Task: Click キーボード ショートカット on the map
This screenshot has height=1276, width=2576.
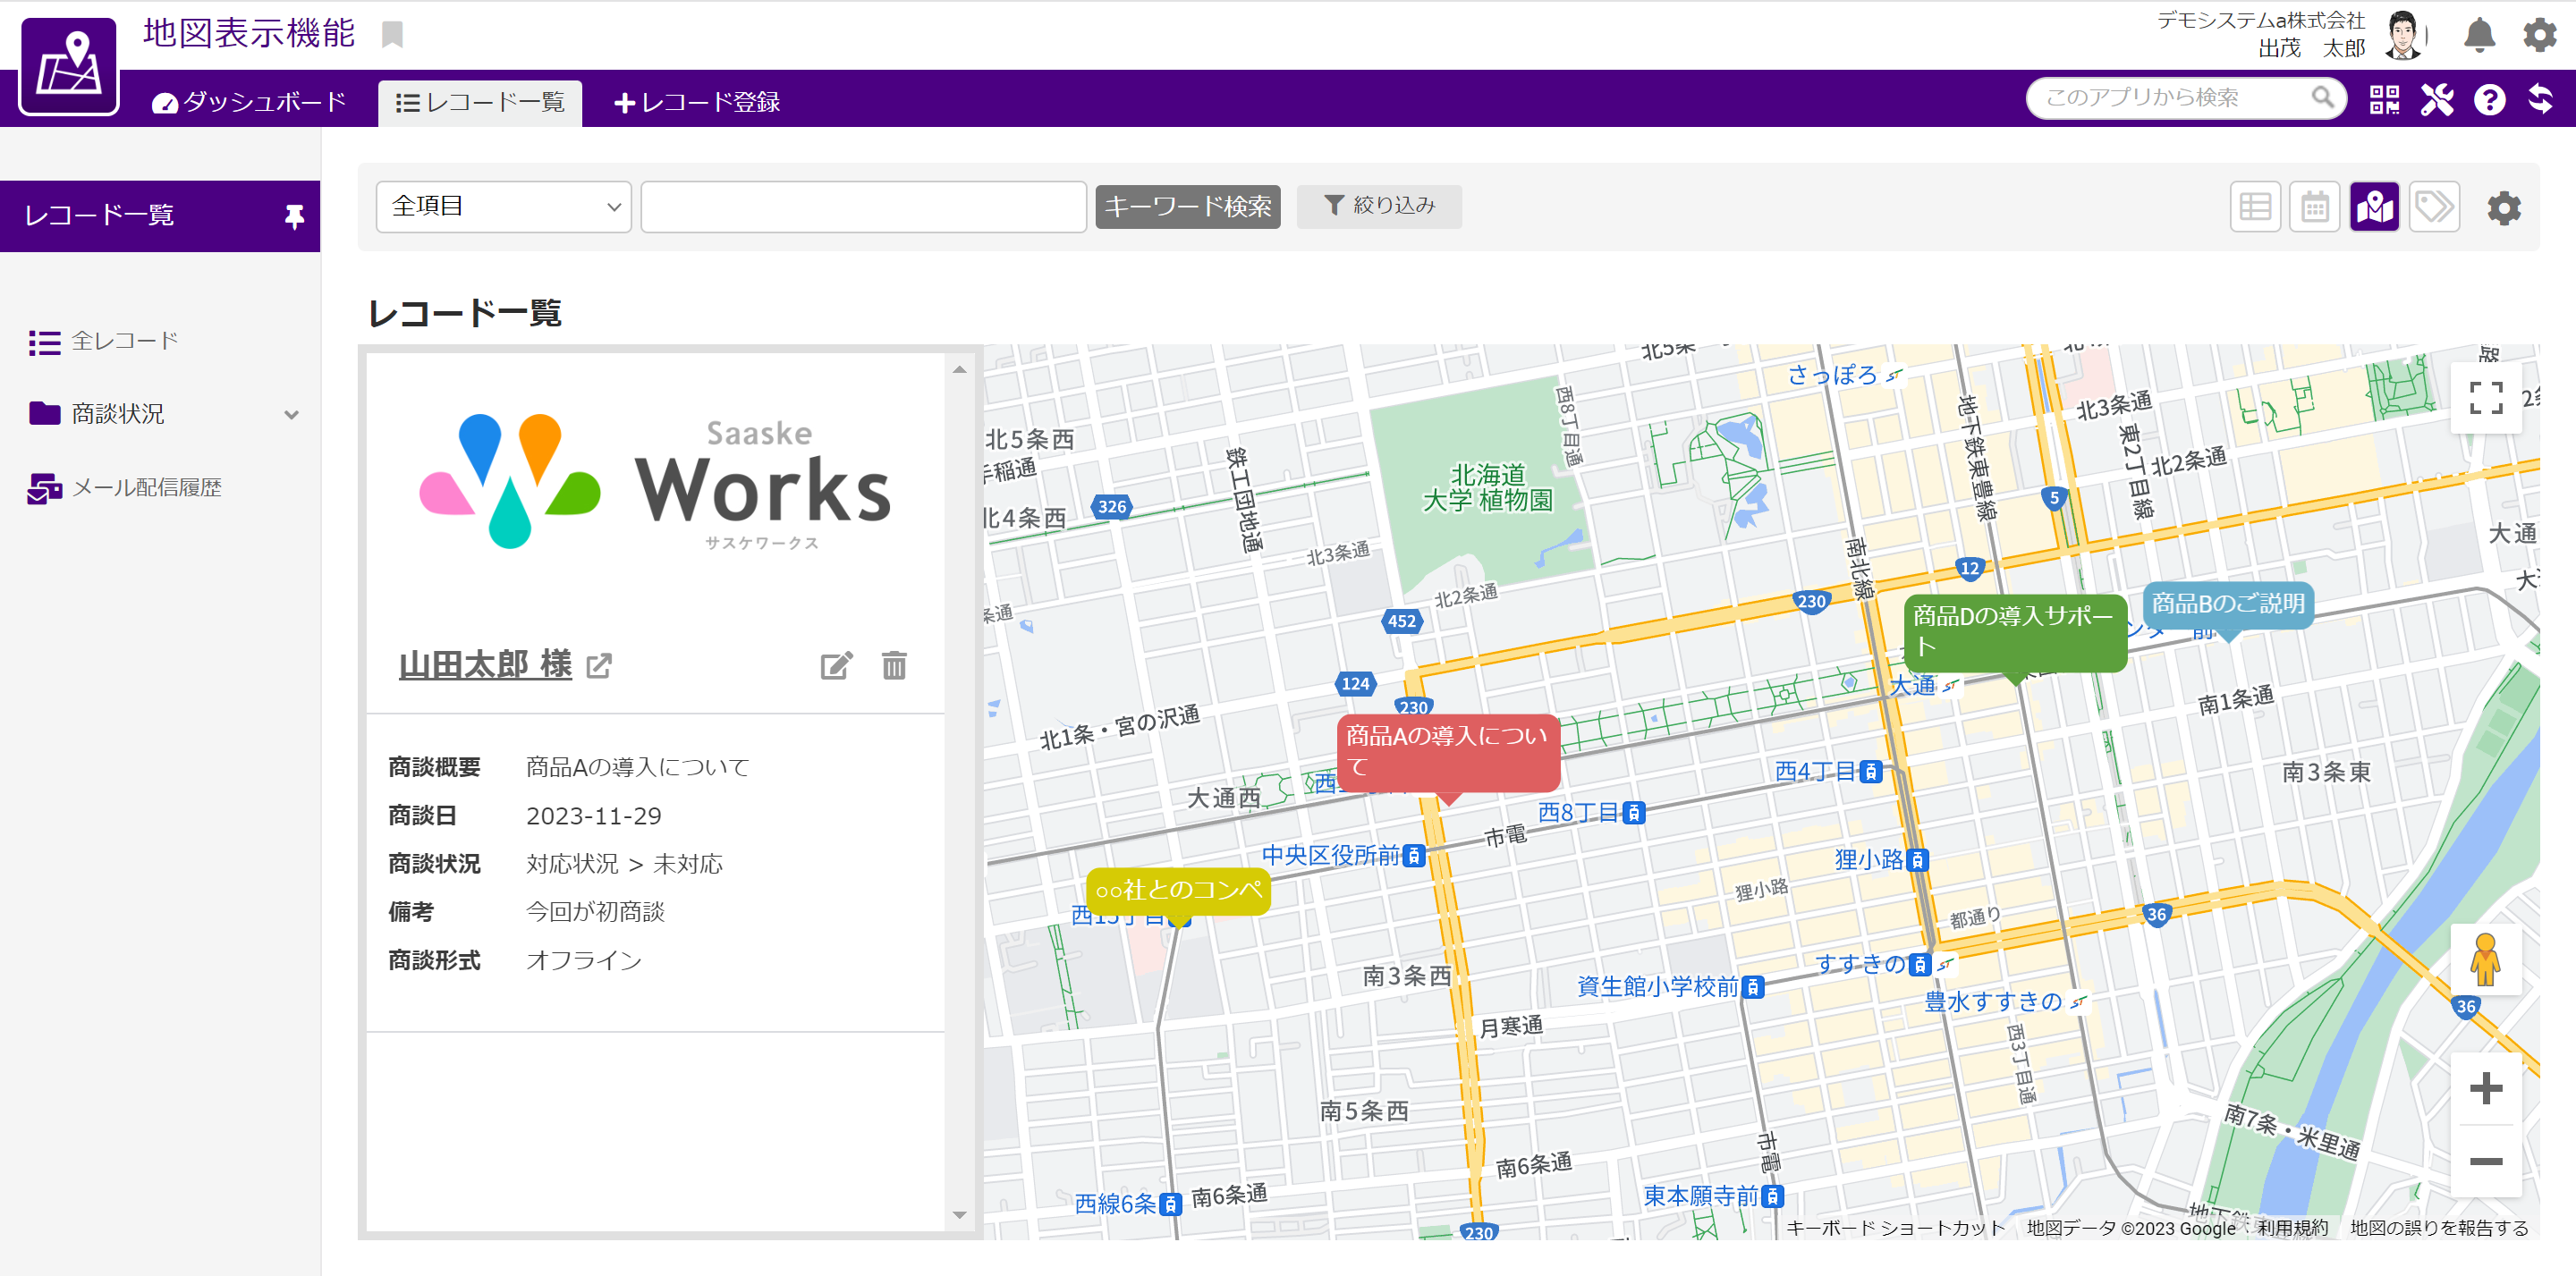Action: (1896, 1228)
